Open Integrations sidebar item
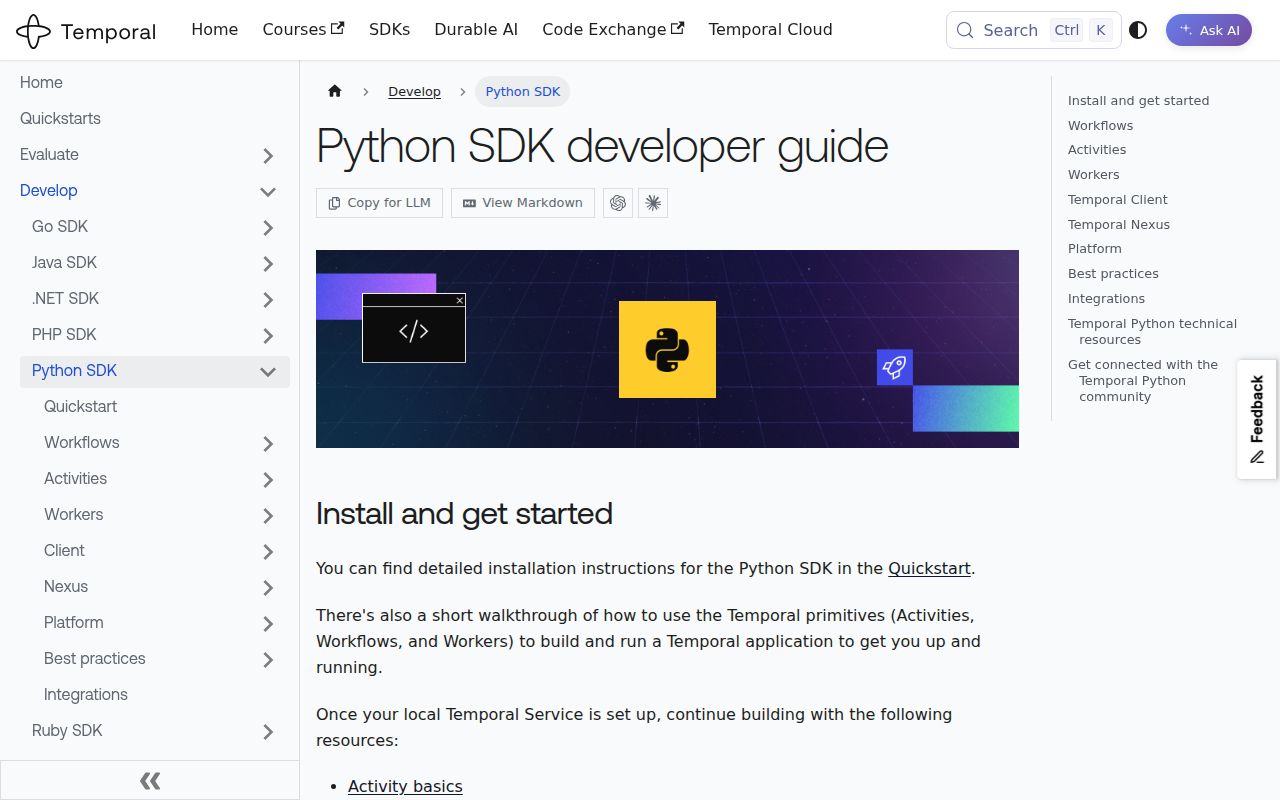Viewport: 1280px width, 800px height. coord(86,694)
